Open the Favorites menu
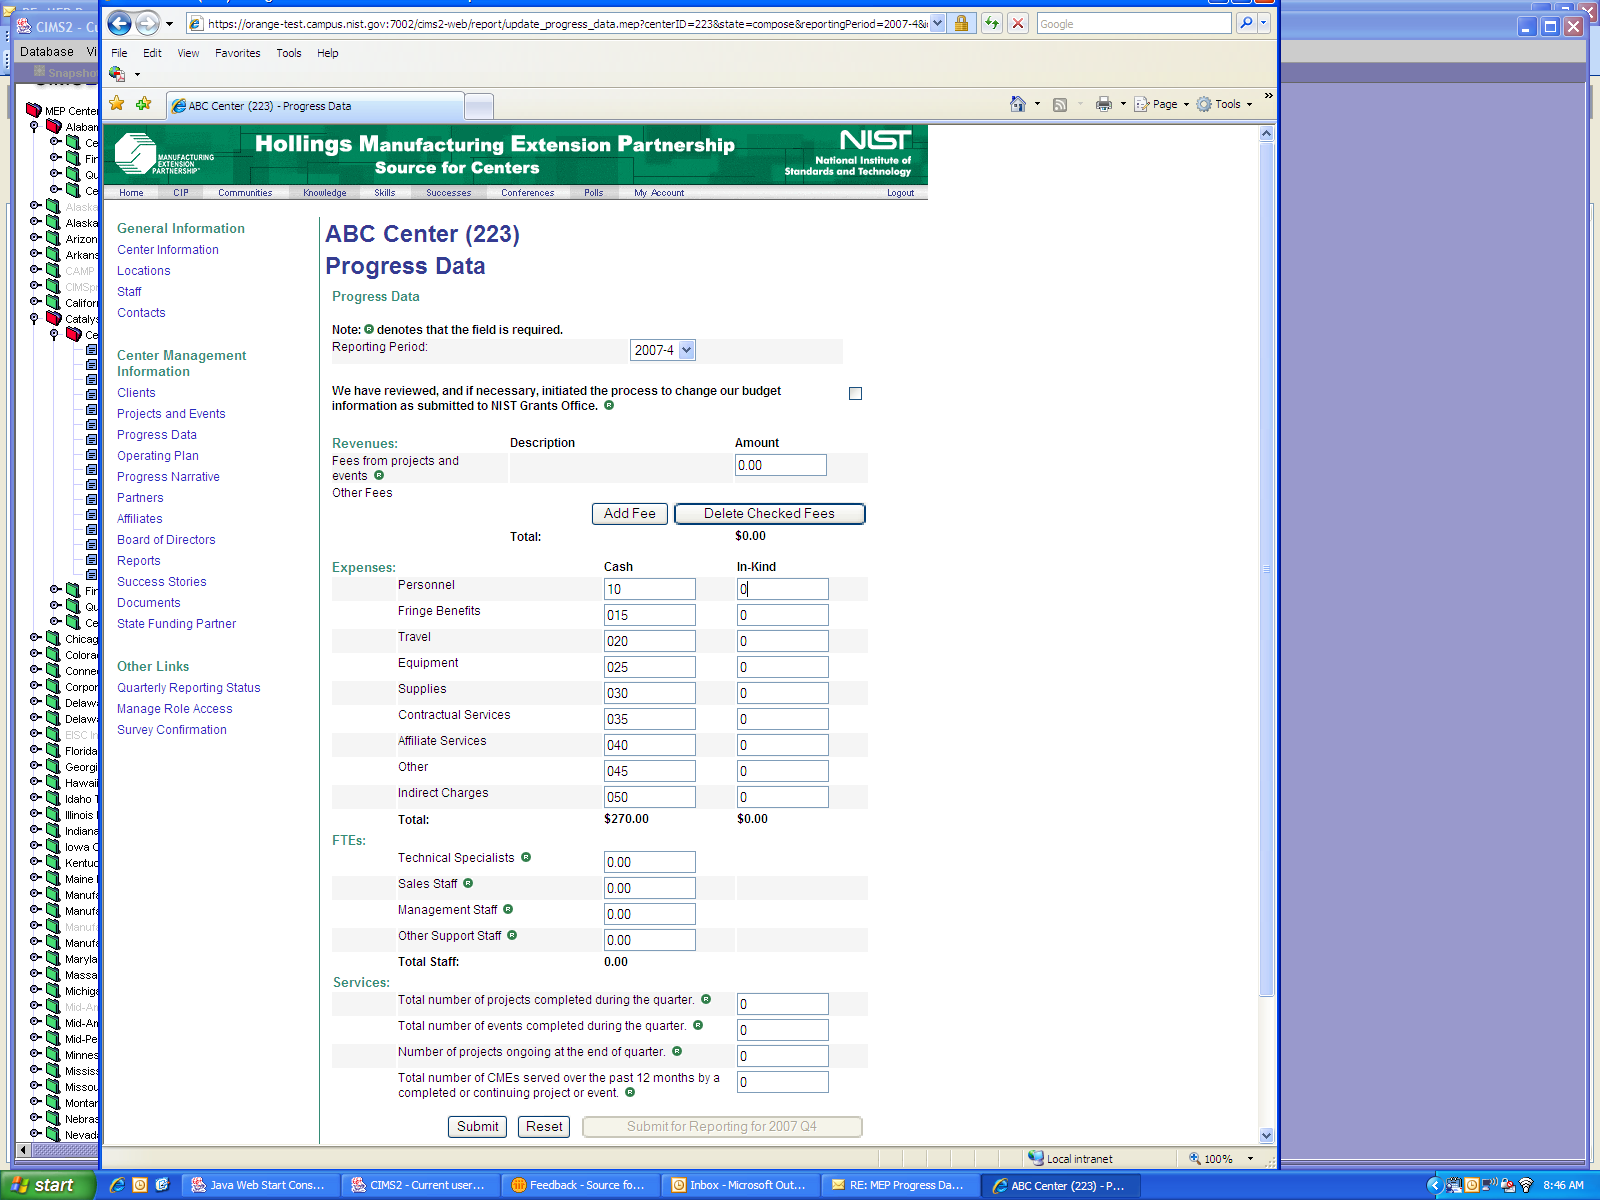 pyautogui.click(x=237, y=53)
